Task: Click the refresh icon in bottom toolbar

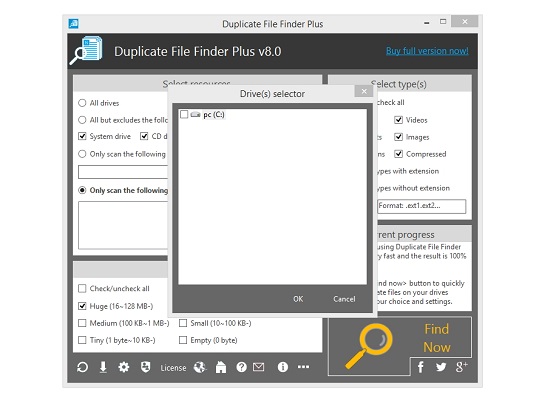Action: point(82,367)
